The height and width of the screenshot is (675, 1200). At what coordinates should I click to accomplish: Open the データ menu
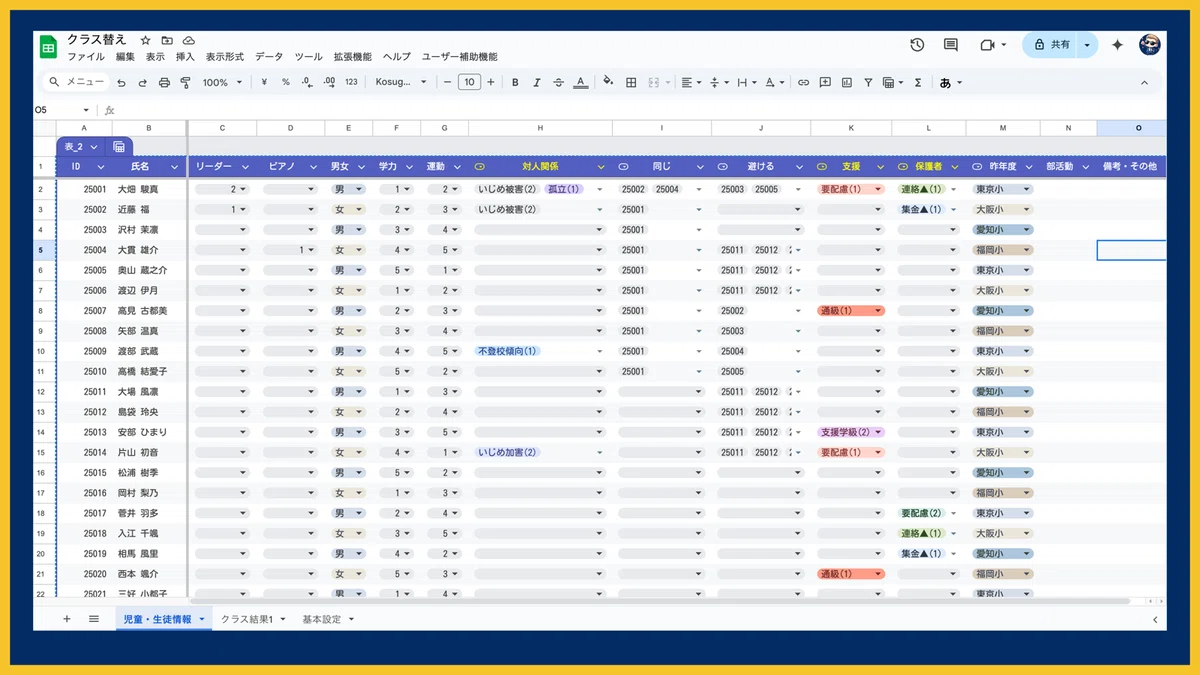point(269,57)
